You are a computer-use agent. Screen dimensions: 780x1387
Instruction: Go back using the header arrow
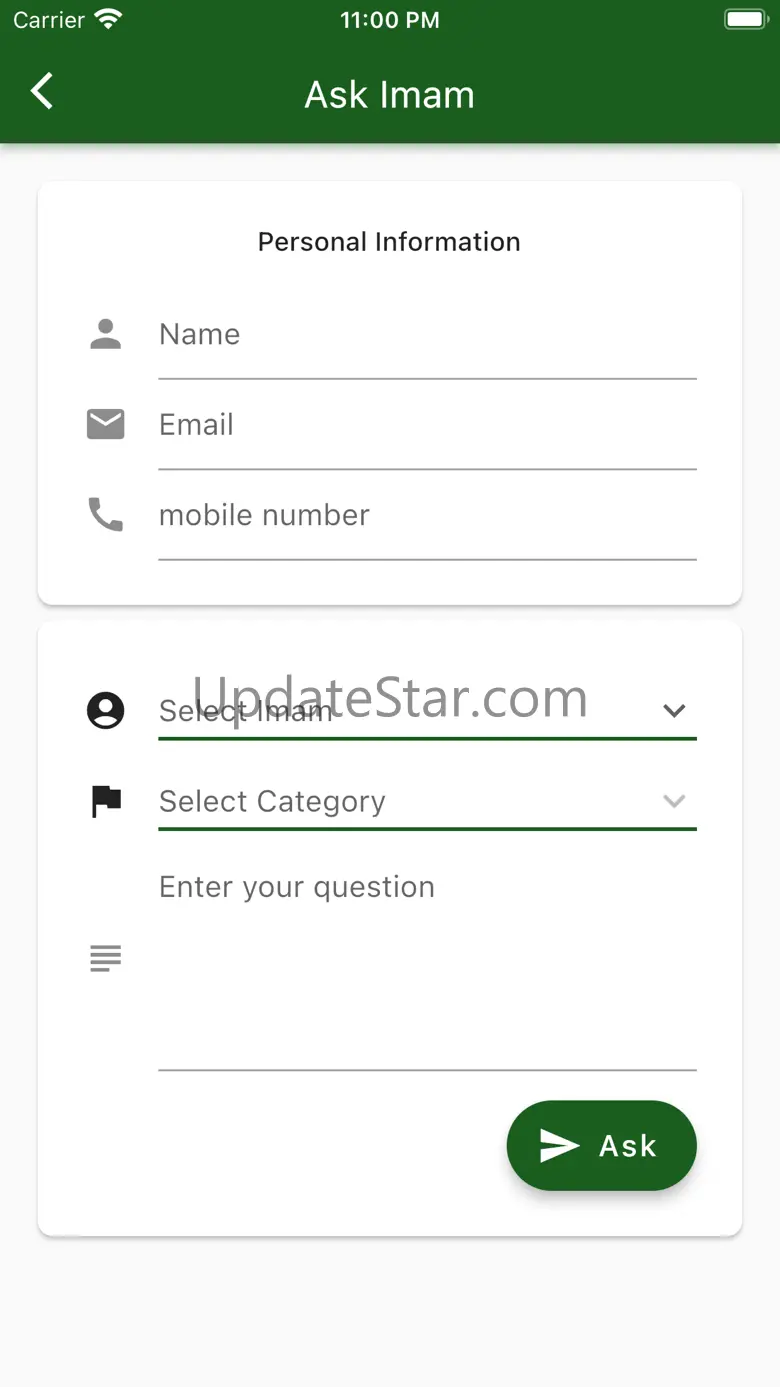tap(42, 91)
